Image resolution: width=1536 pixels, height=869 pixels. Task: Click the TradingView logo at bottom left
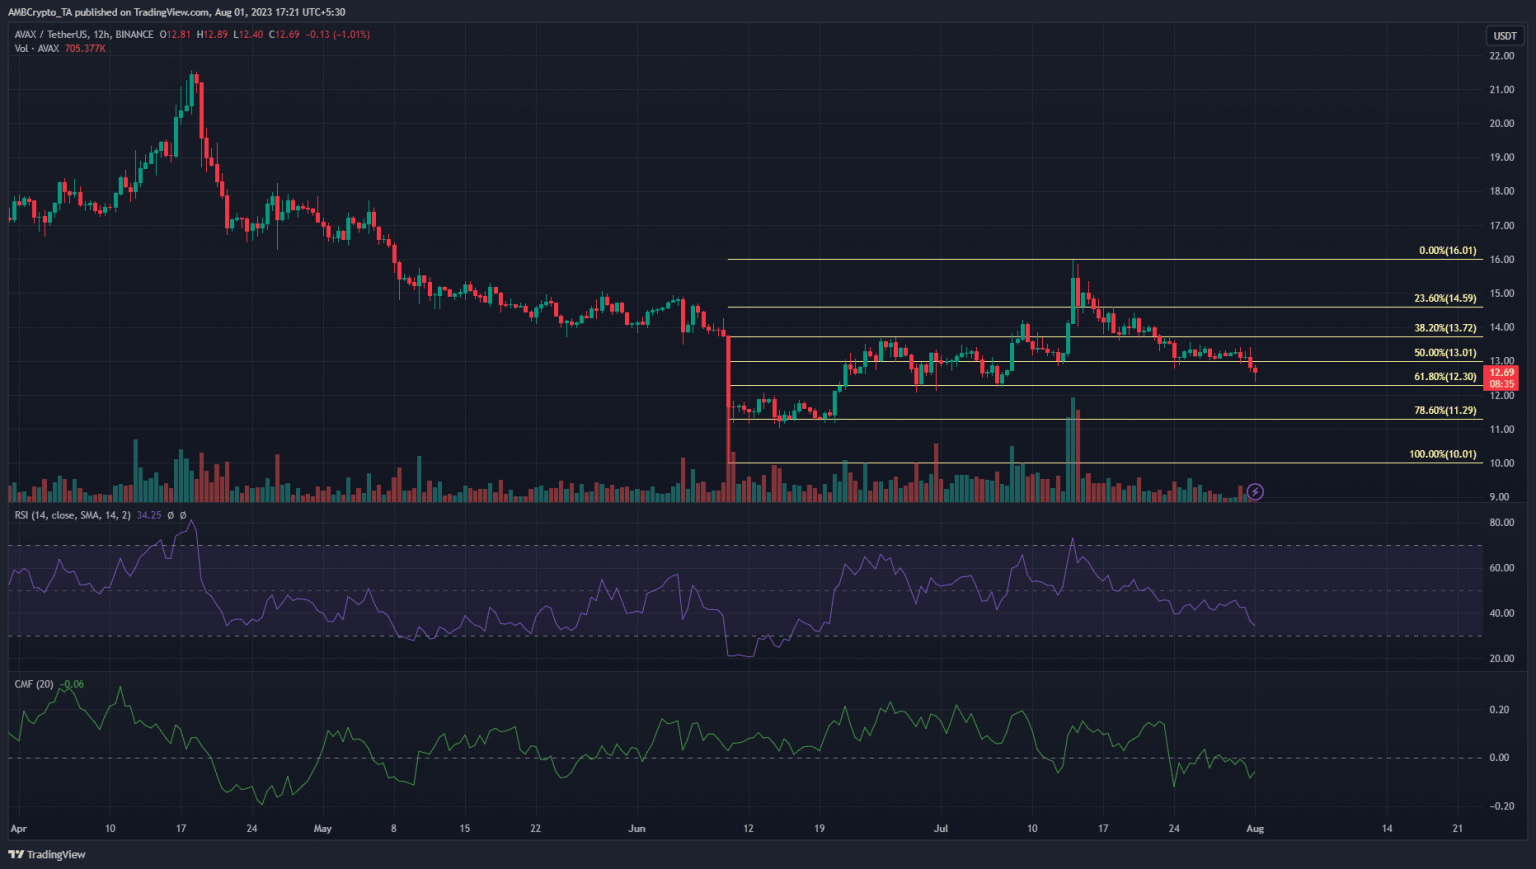click(47, 854)
